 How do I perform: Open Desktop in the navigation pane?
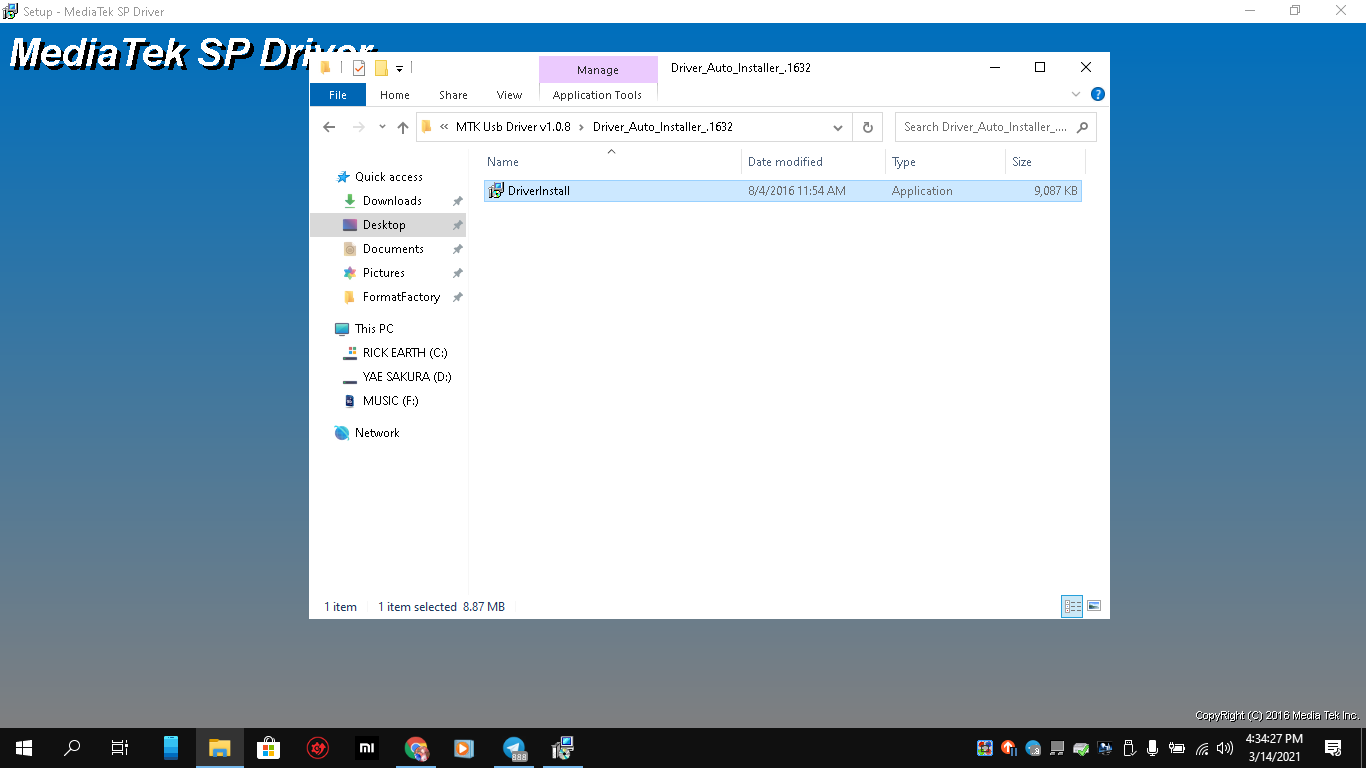(384, 225)
